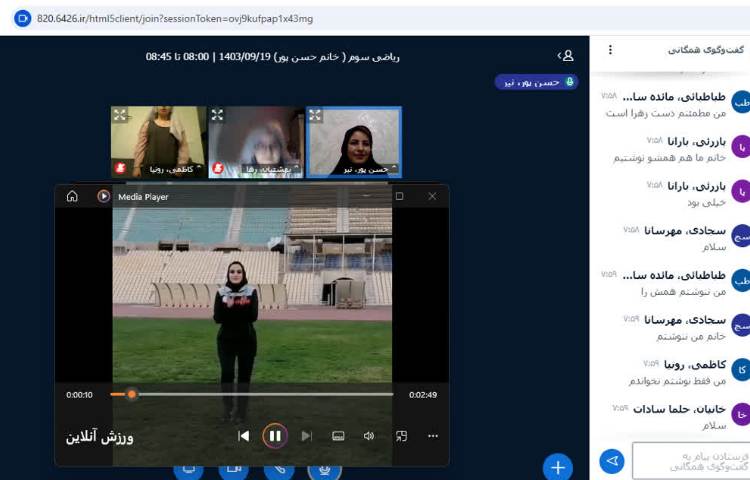Focus the public chat message input field
The width and height of the screenshot is (750, 480).
pyautogui.click(x=691, y=461)
